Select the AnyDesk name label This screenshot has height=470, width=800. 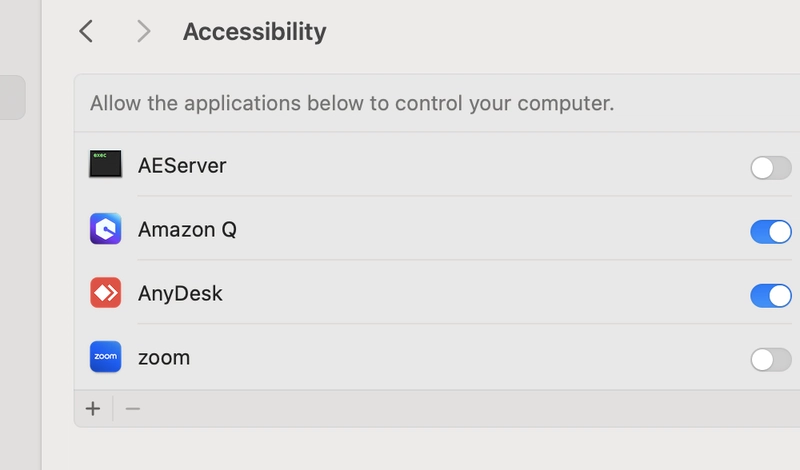[x=180, y=293]
